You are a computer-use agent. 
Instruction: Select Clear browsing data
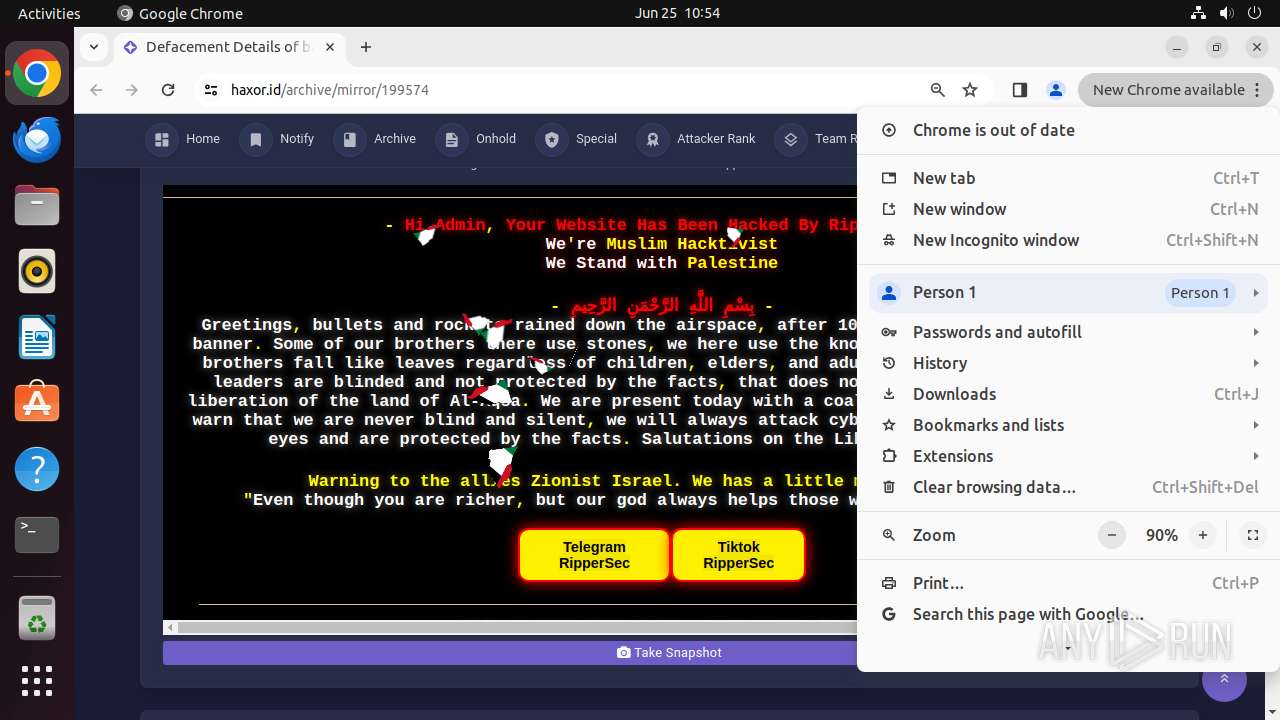click(x=1068, y=487)
